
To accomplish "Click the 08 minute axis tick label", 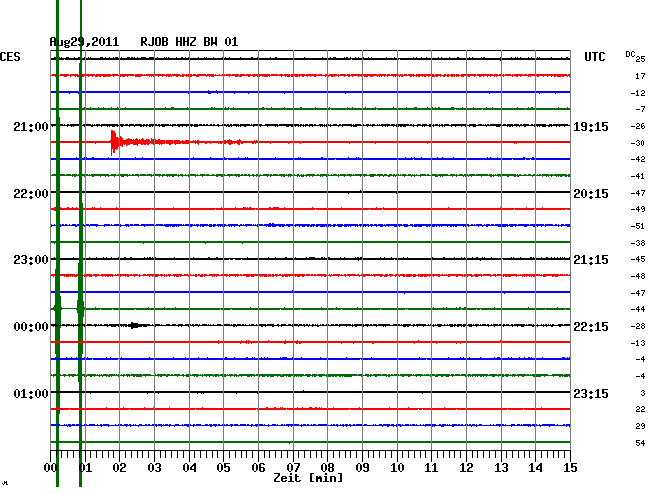I will (327, 468).
